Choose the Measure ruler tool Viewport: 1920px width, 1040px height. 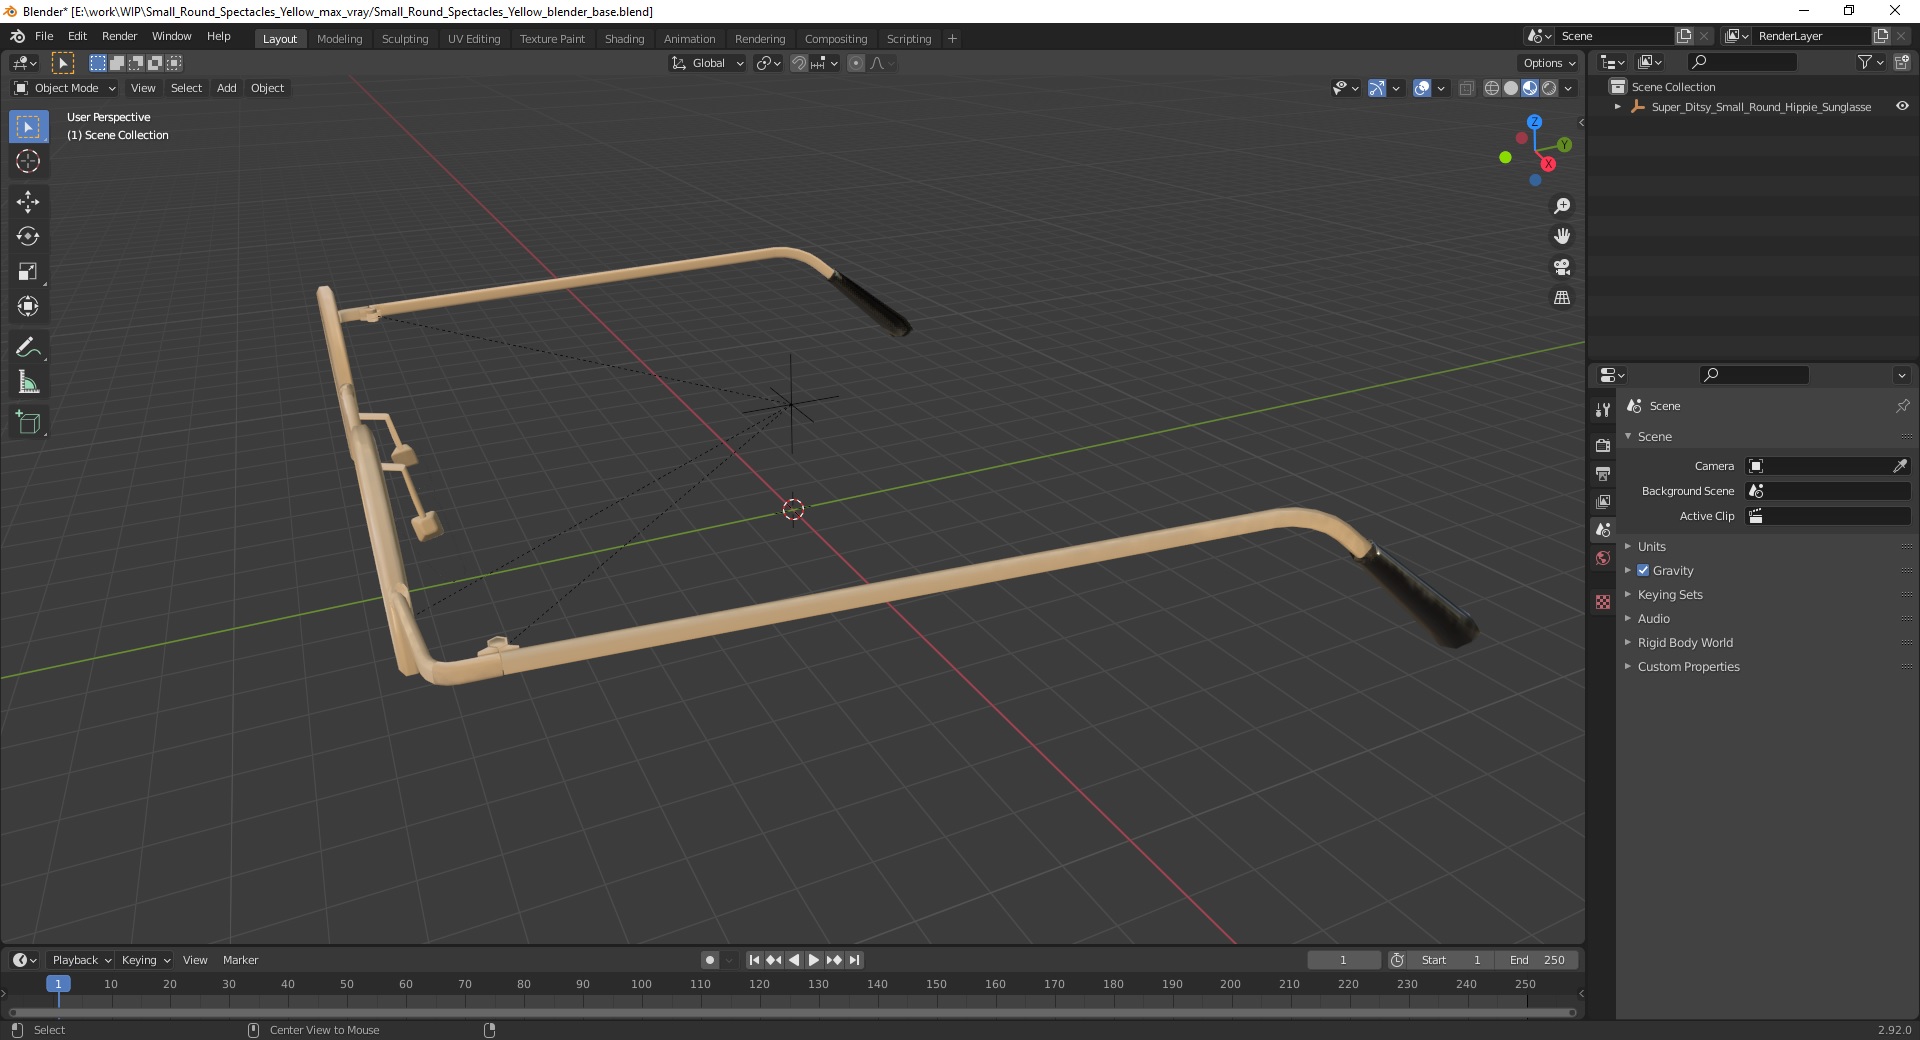coord(28,383)
